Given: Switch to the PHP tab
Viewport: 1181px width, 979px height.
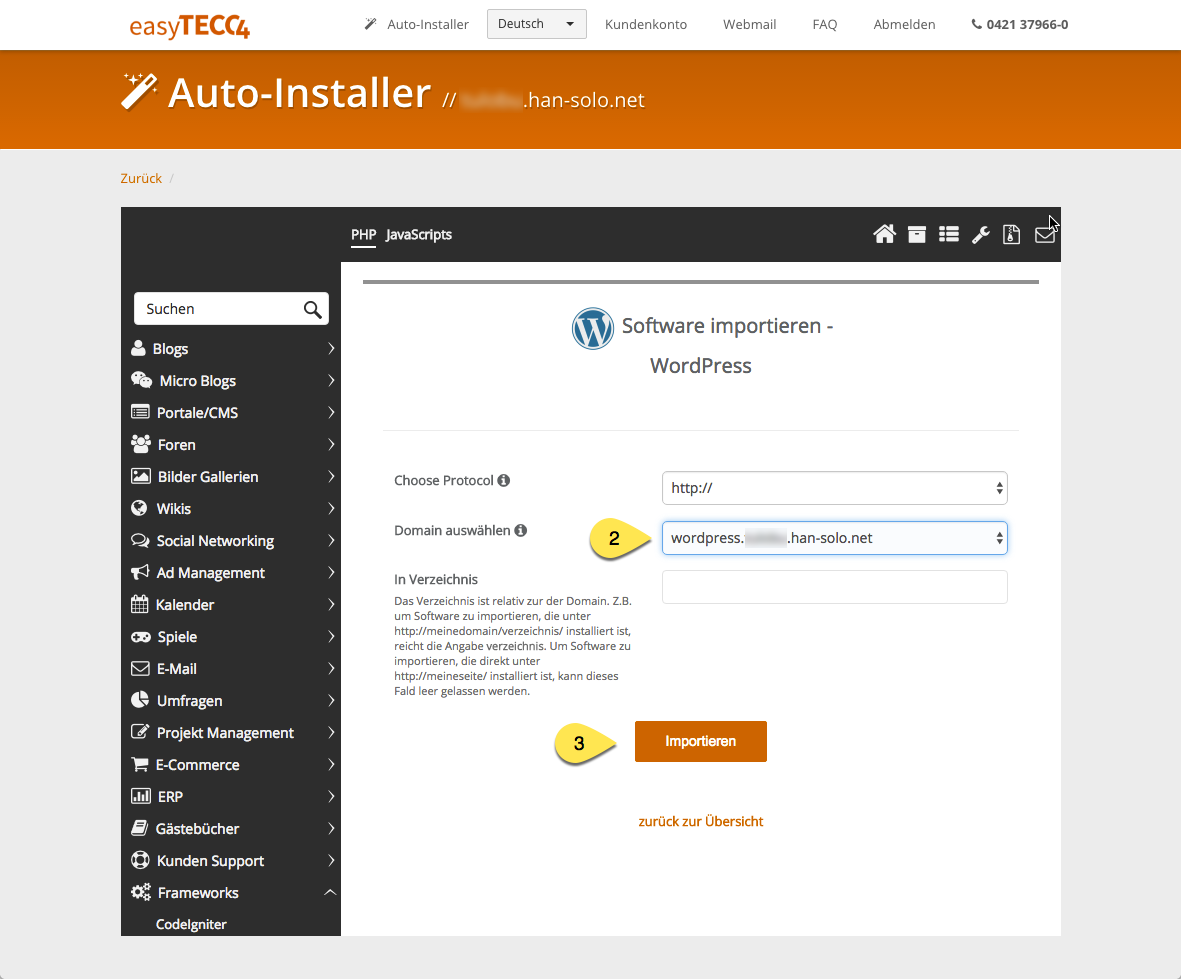Looking at the screenshot, I should tap(363, 234).
